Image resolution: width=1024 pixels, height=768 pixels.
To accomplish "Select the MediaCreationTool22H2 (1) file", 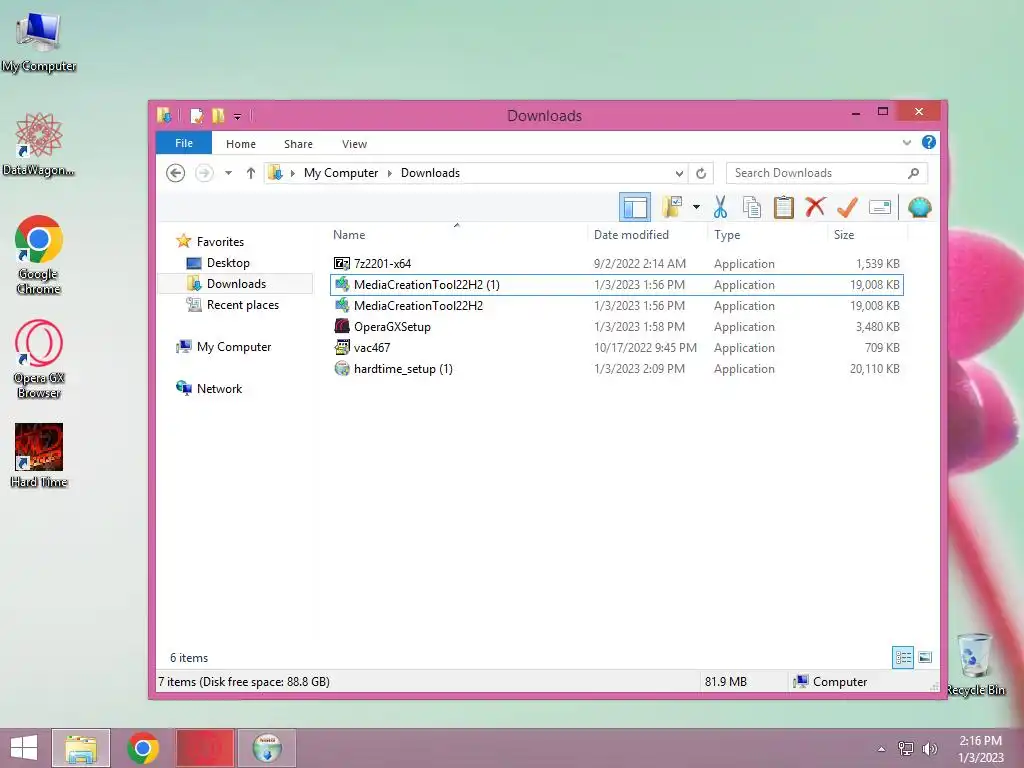I will pyautogui.click(x=617, y=285).
